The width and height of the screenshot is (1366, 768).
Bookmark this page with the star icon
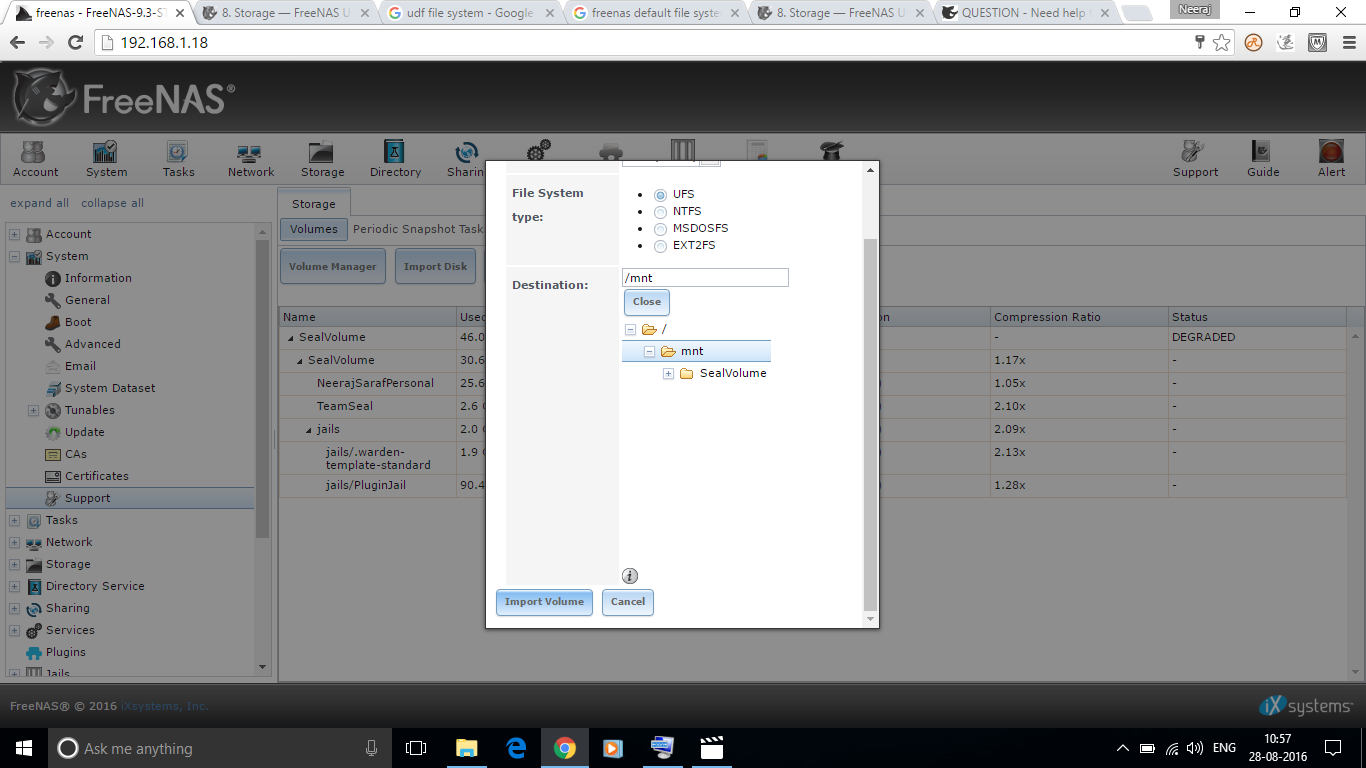click(x=1221, y=43)
